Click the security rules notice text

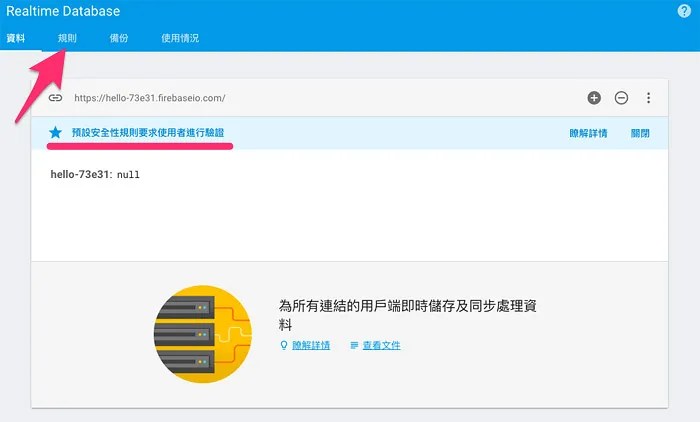tap(148, 133)
